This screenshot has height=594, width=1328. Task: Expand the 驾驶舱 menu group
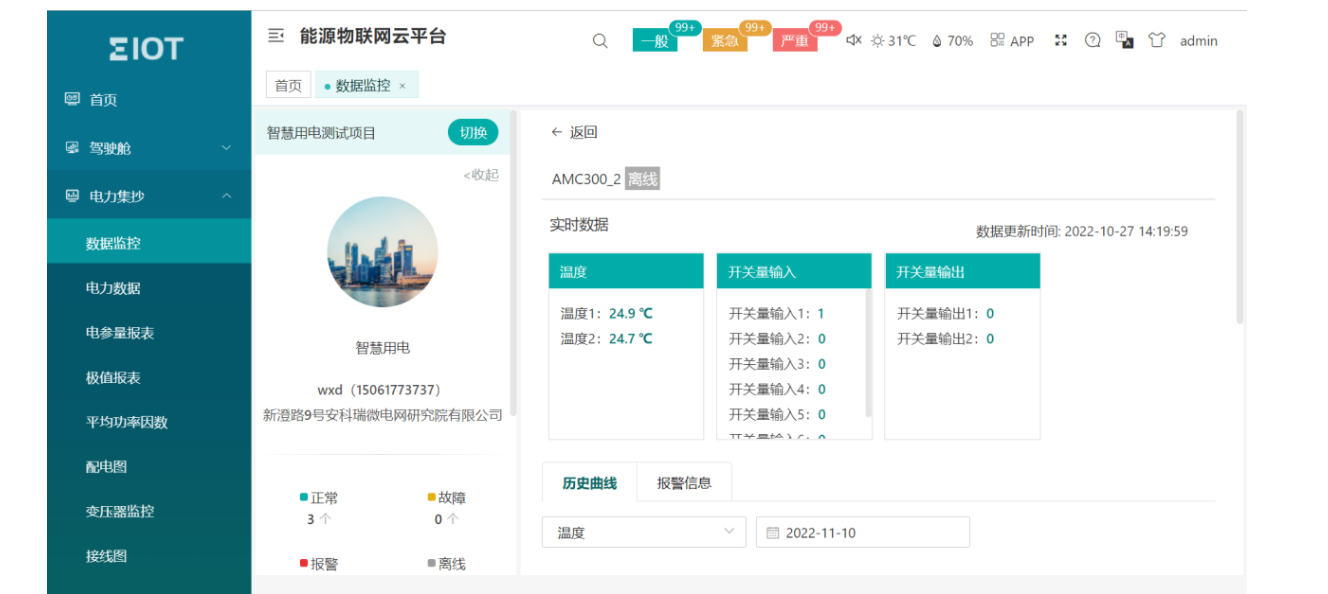pyautogui.click(x=148, y=148)
